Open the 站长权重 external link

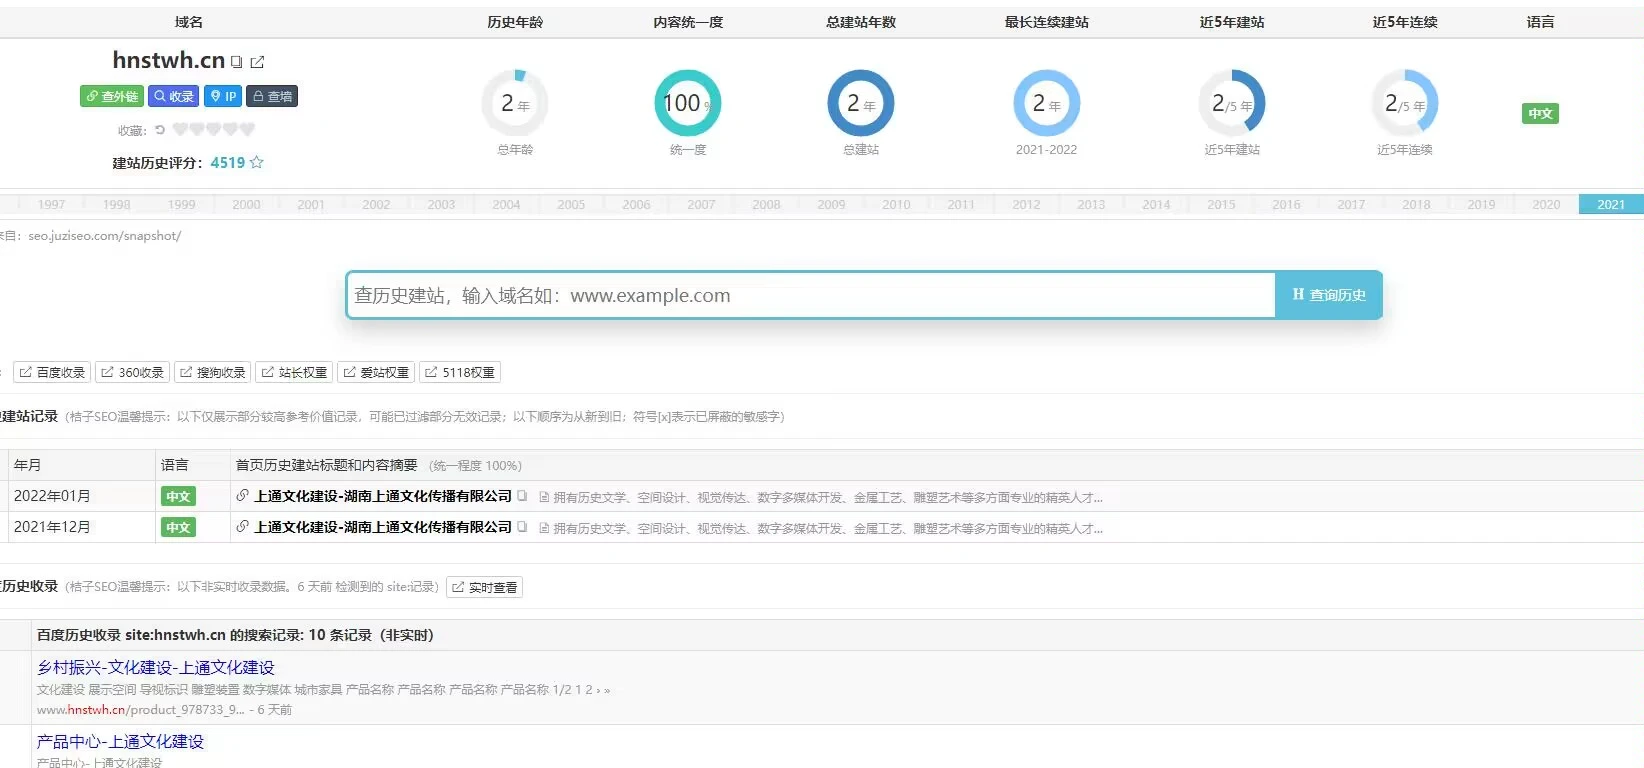(x=294, y=372)
